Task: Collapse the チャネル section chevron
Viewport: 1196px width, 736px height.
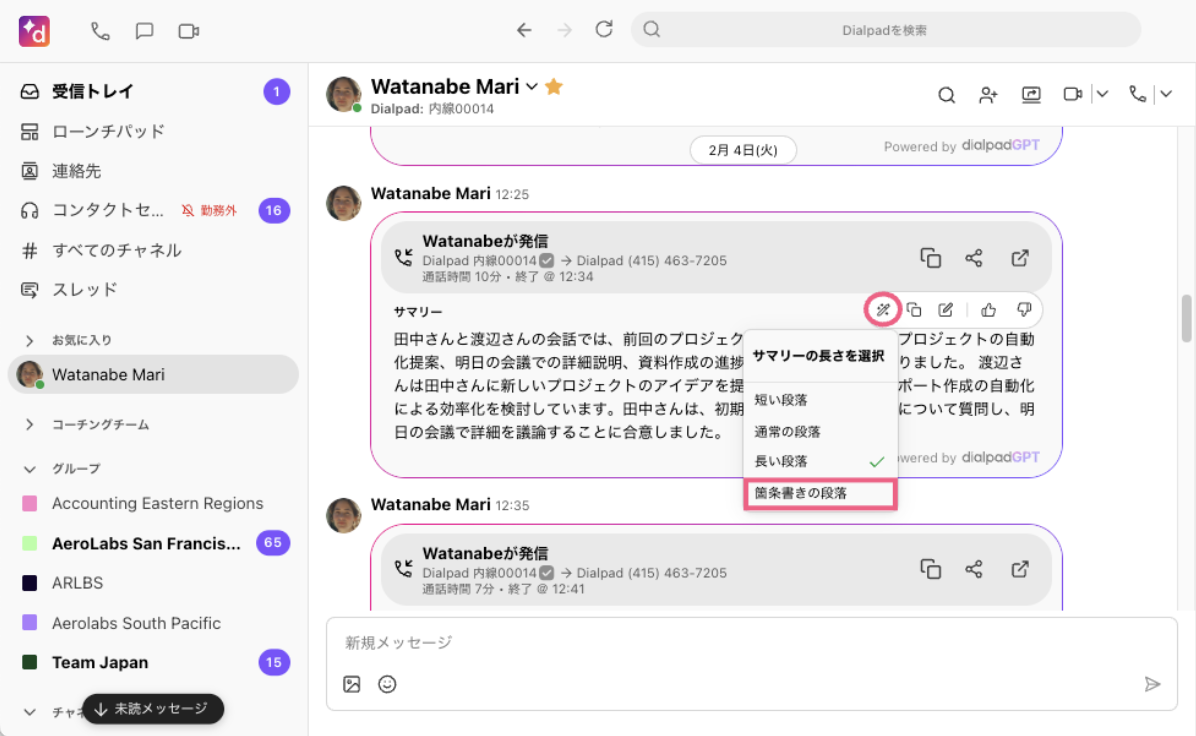Action: point(30,712)
